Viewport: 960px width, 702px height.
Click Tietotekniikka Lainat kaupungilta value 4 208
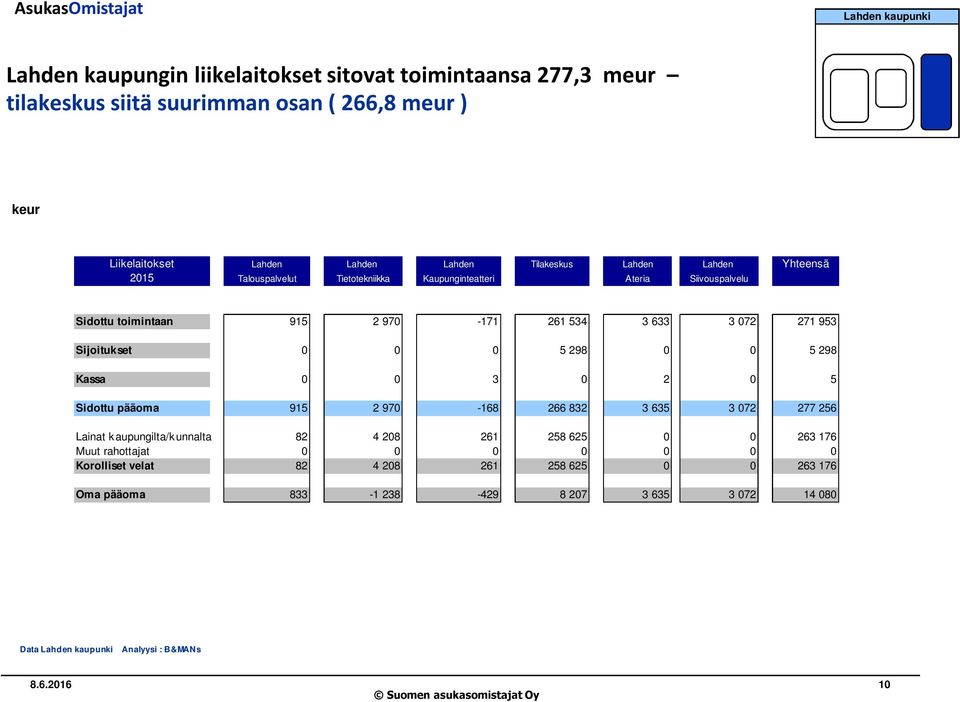386,437
